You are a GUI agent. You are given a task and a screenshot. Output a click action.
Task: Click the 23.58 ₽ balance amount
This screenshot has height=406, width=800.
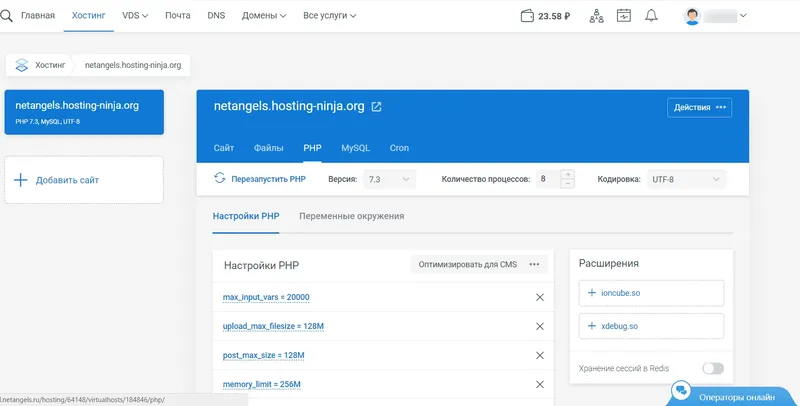(554, 16)
